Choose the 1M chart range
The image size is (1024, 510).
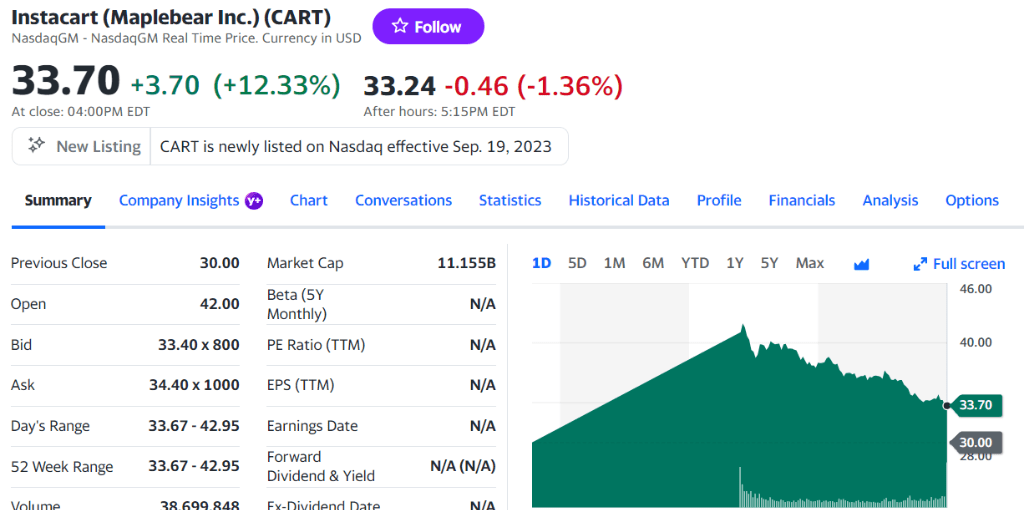click(614, 263)
